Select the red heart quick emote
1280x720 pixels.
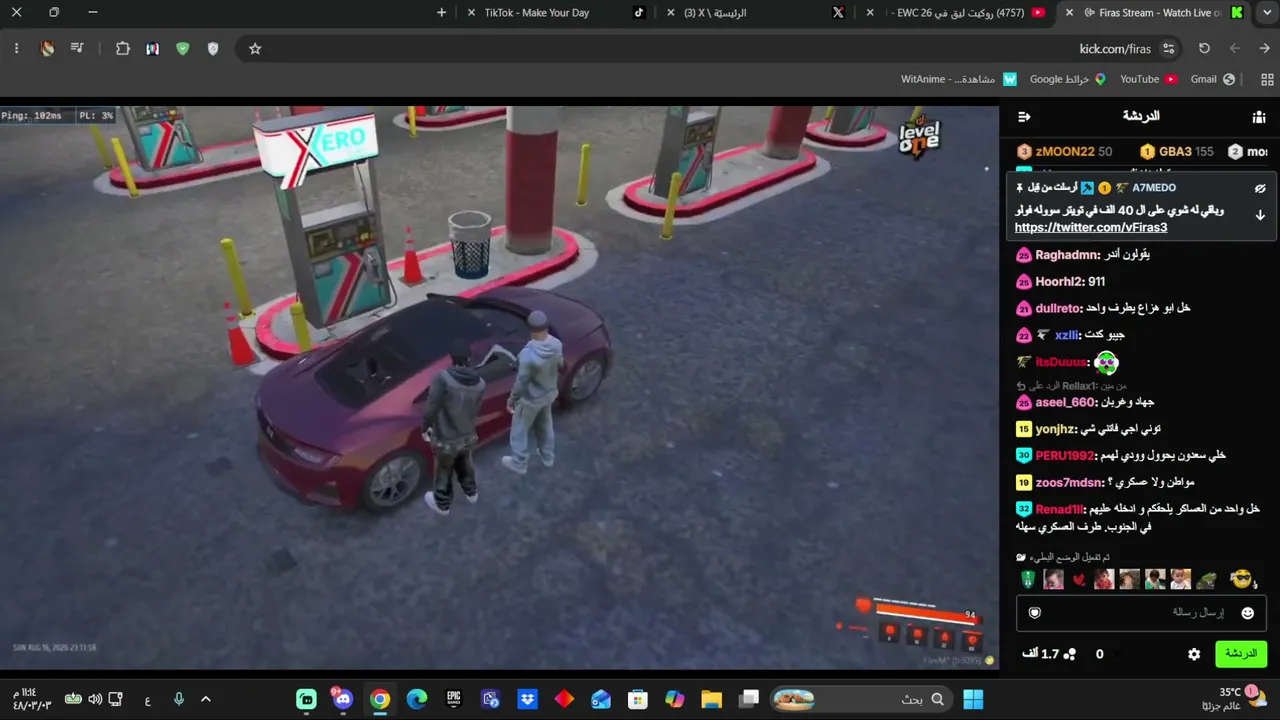coord(1078,580)
